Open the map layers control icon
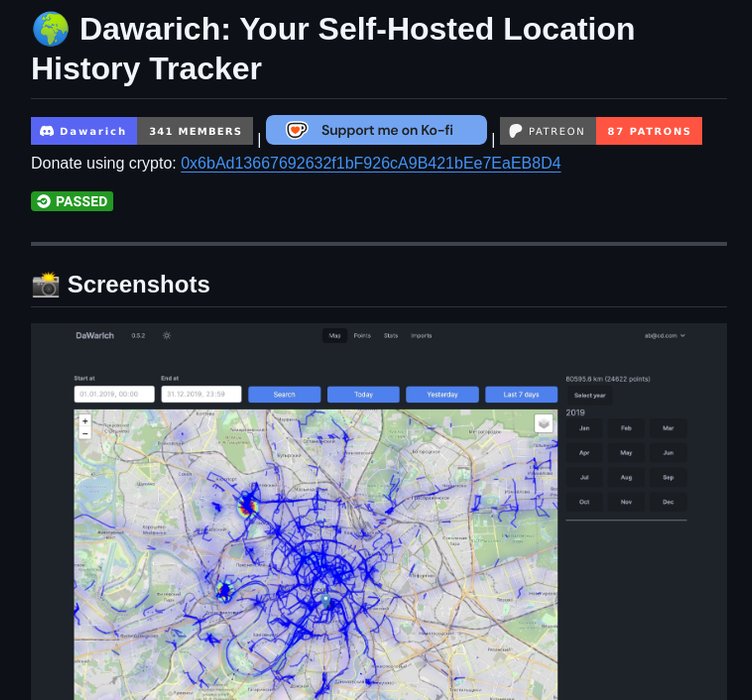This screenshot has width=752, height=700. pos(544,424)
